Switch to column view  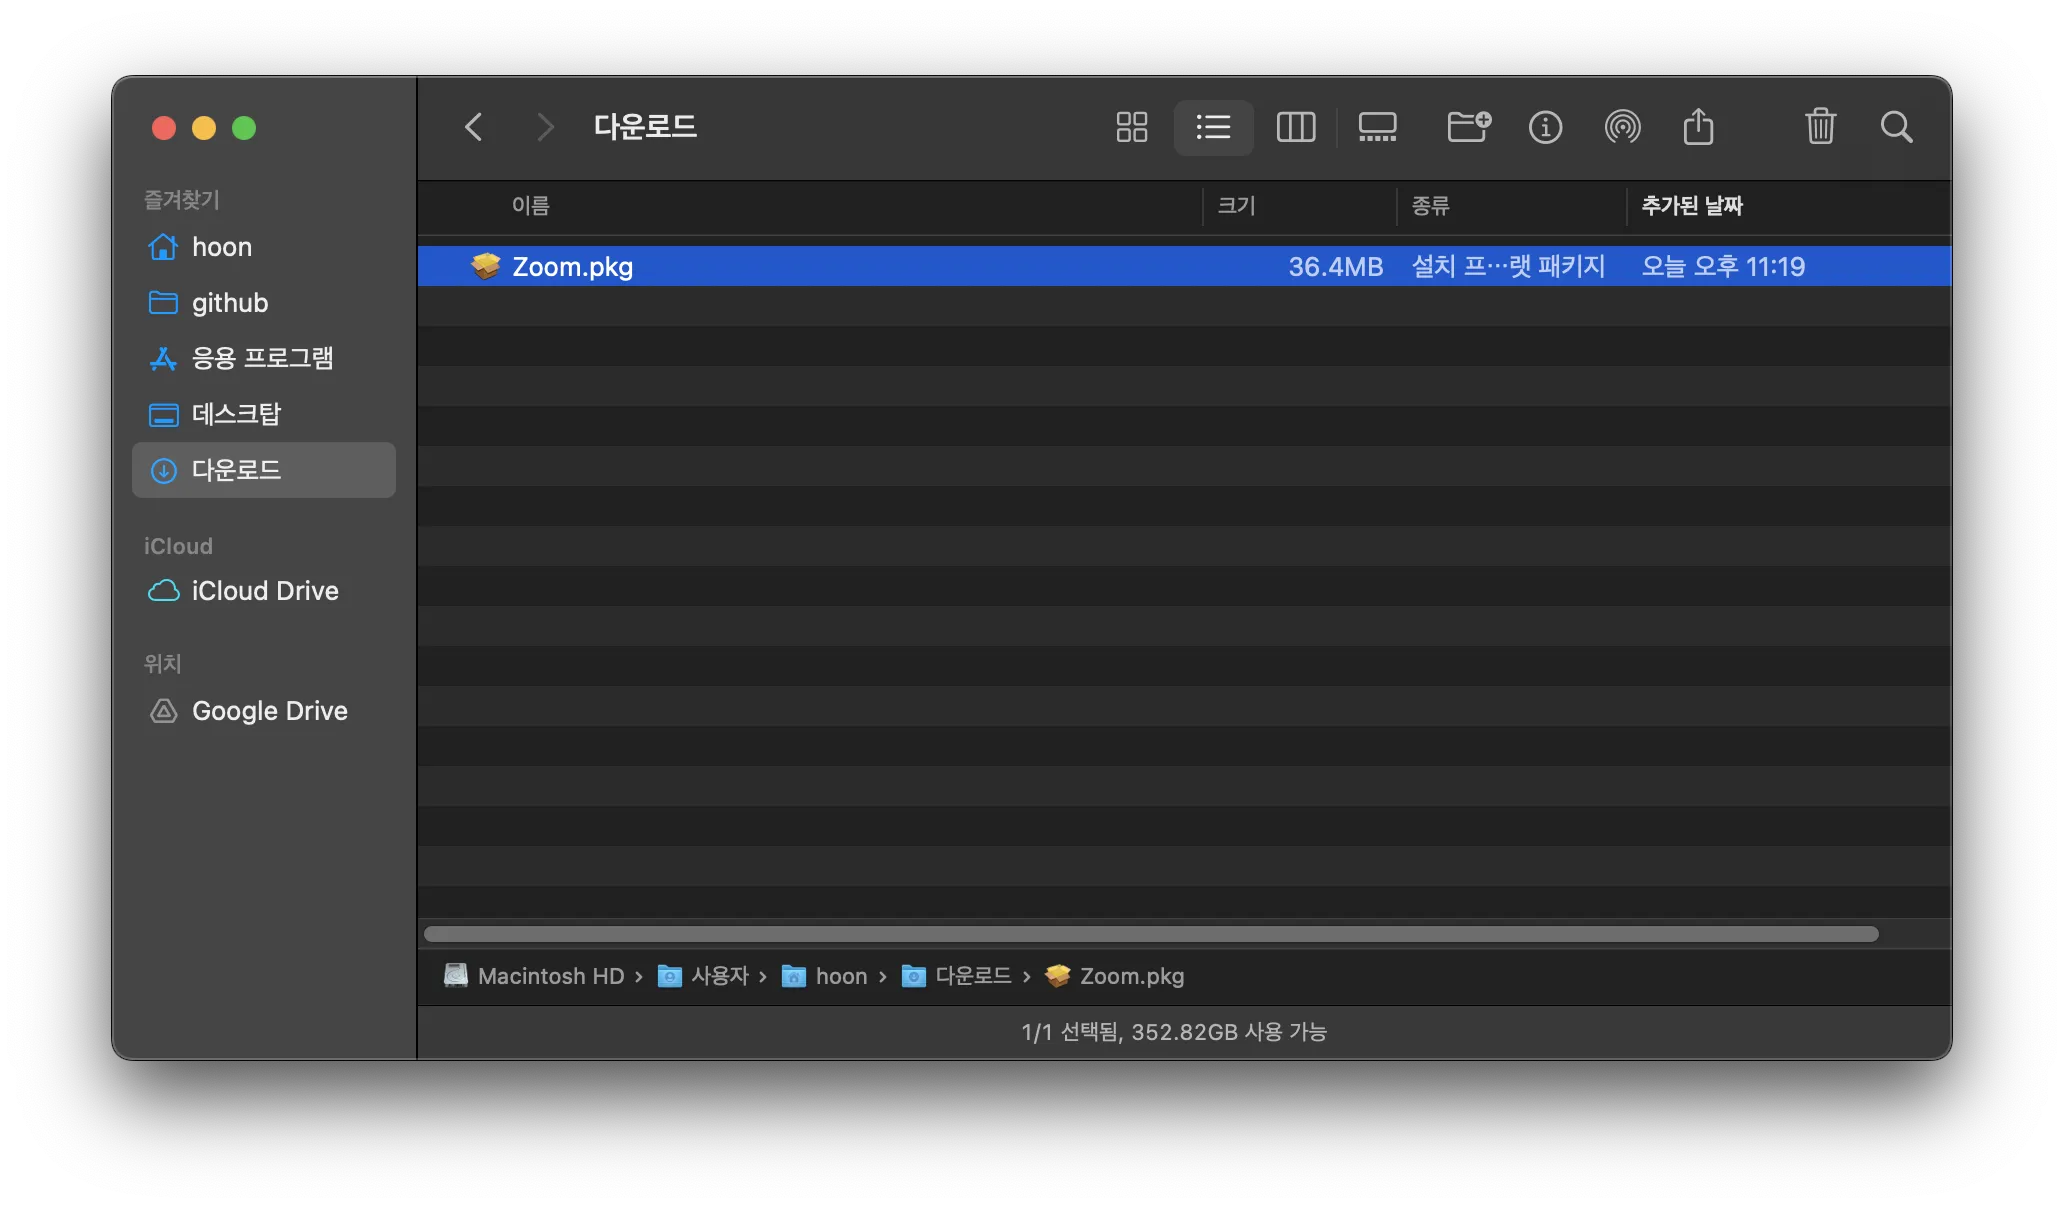click(x=1296, y=127)
